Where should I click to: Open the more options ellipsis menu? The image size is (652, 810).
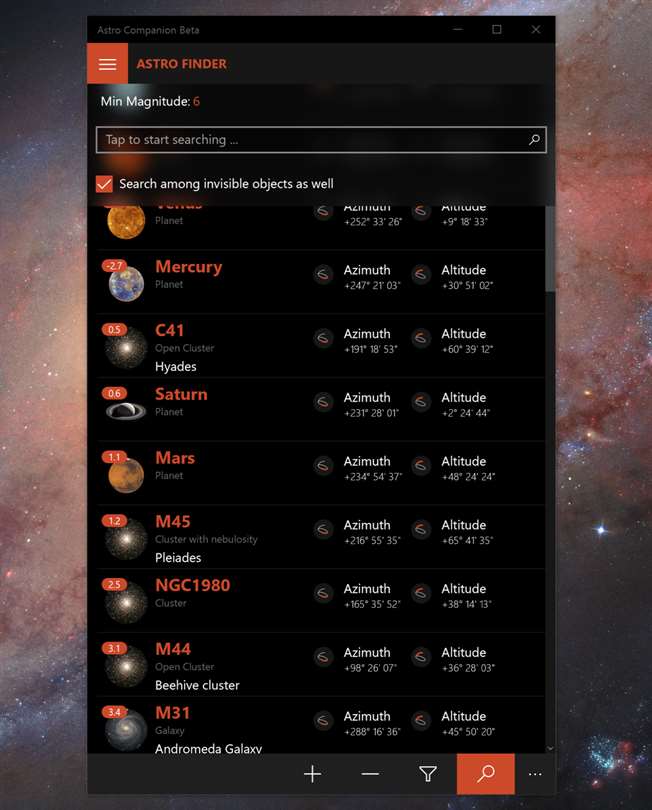pyautogui.click(x=535, y=774)
